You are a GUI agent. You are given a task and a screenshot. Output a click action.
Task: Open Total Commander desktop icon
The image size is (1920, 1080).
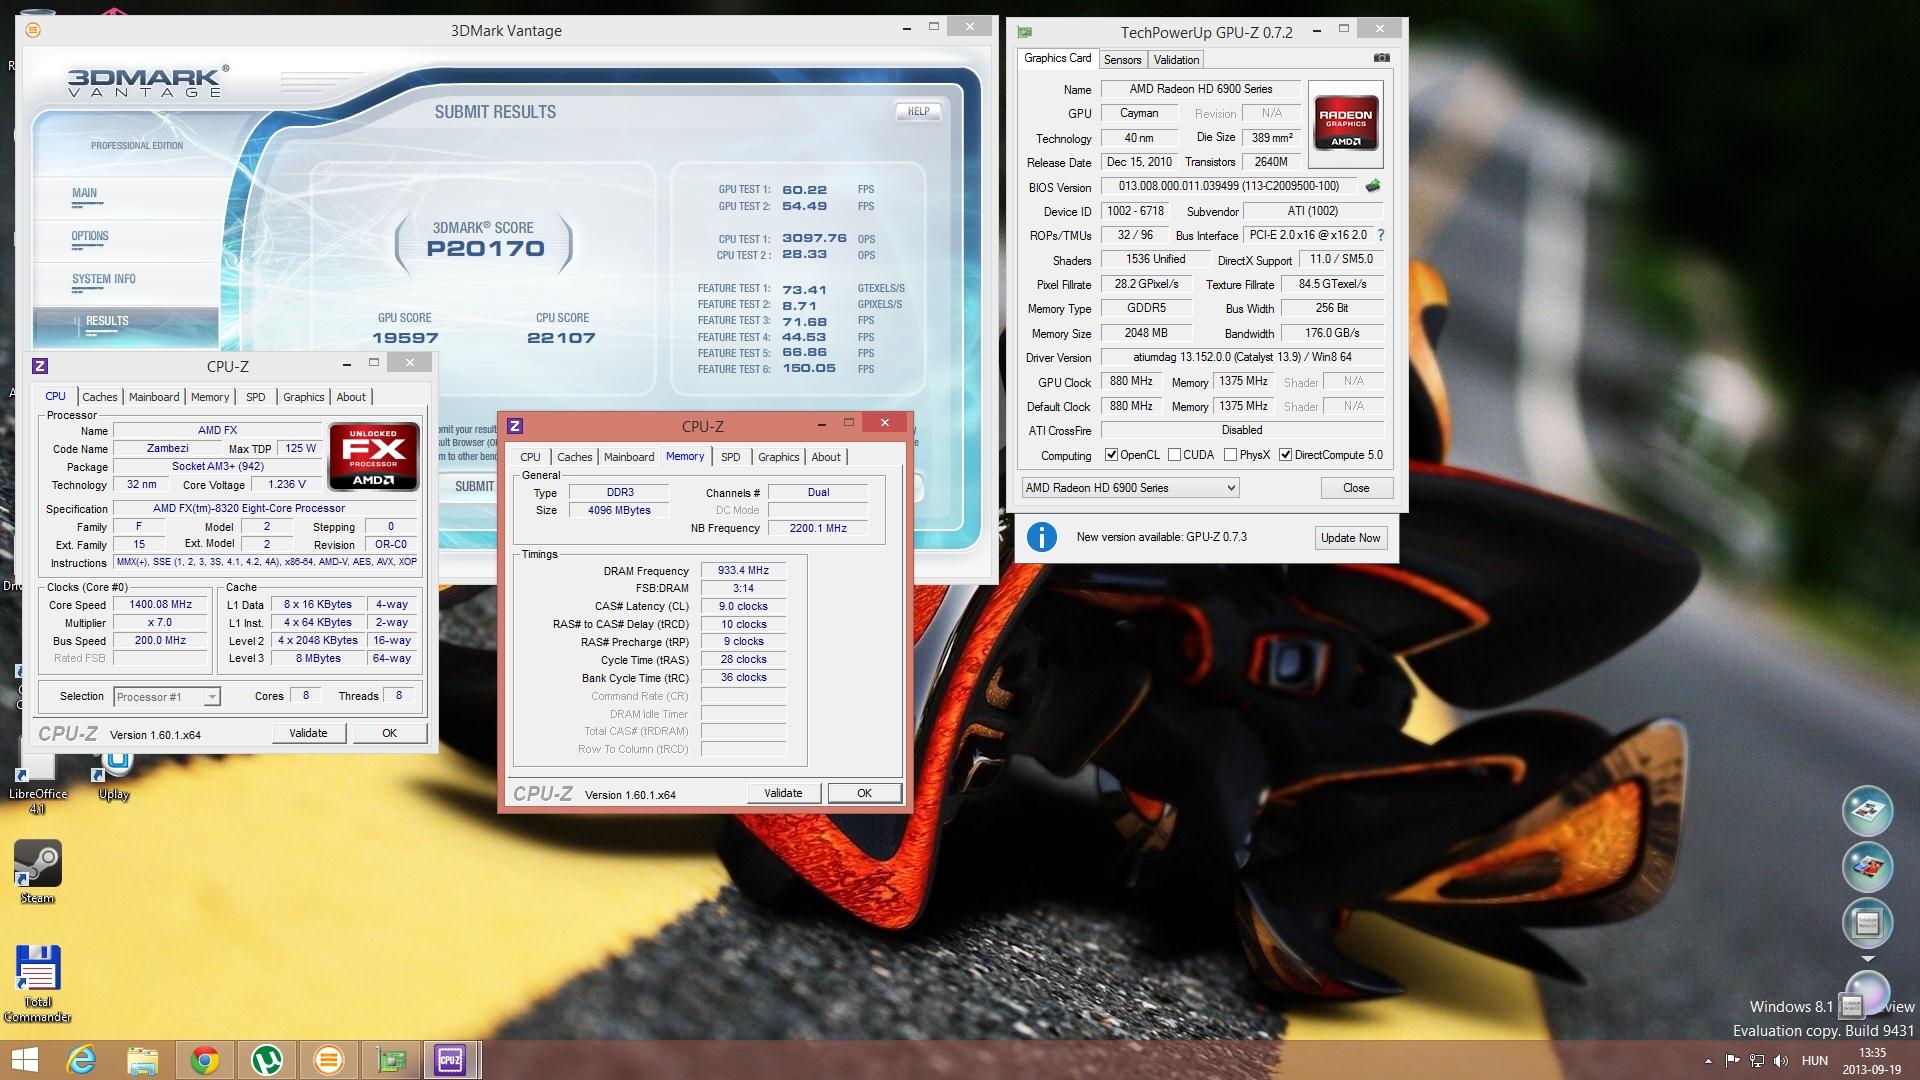pyautogui.click(x=37, y=972)
